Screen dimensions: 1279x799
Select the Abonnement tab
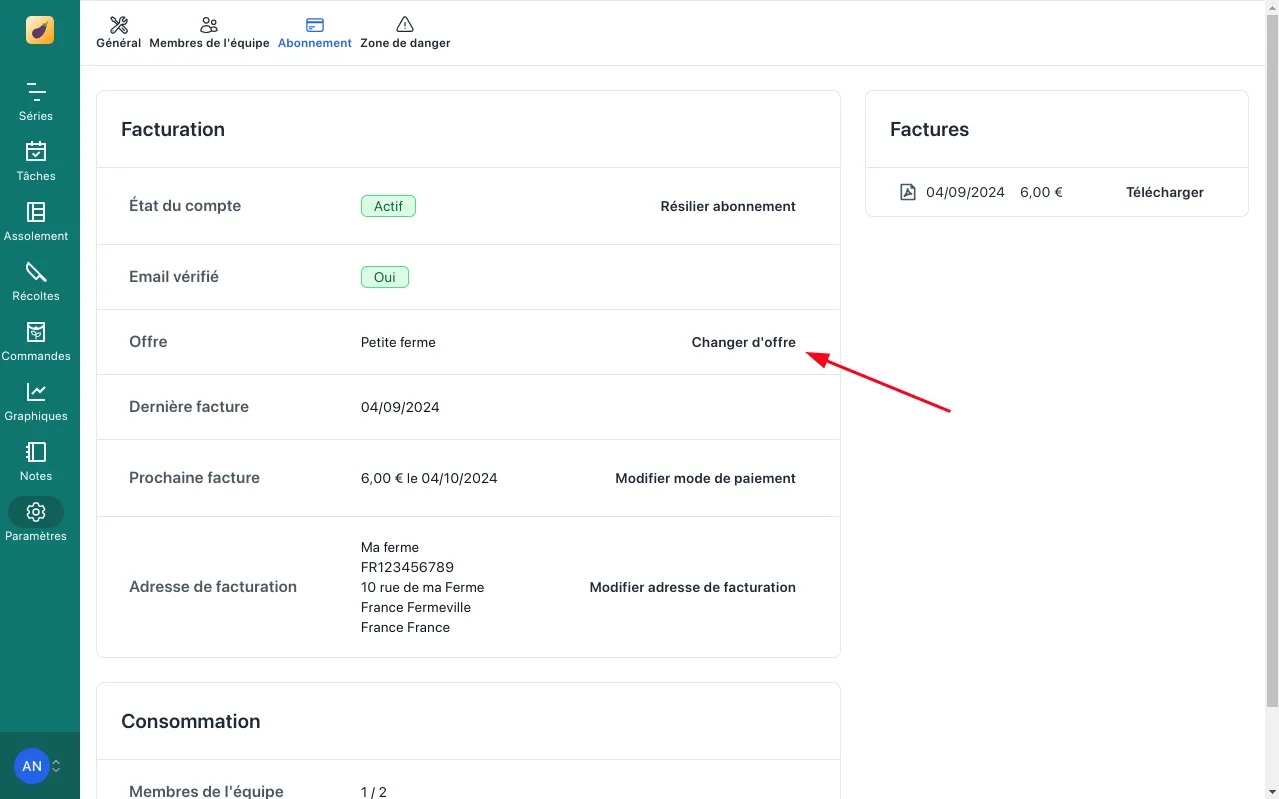[x=315, y=33]
